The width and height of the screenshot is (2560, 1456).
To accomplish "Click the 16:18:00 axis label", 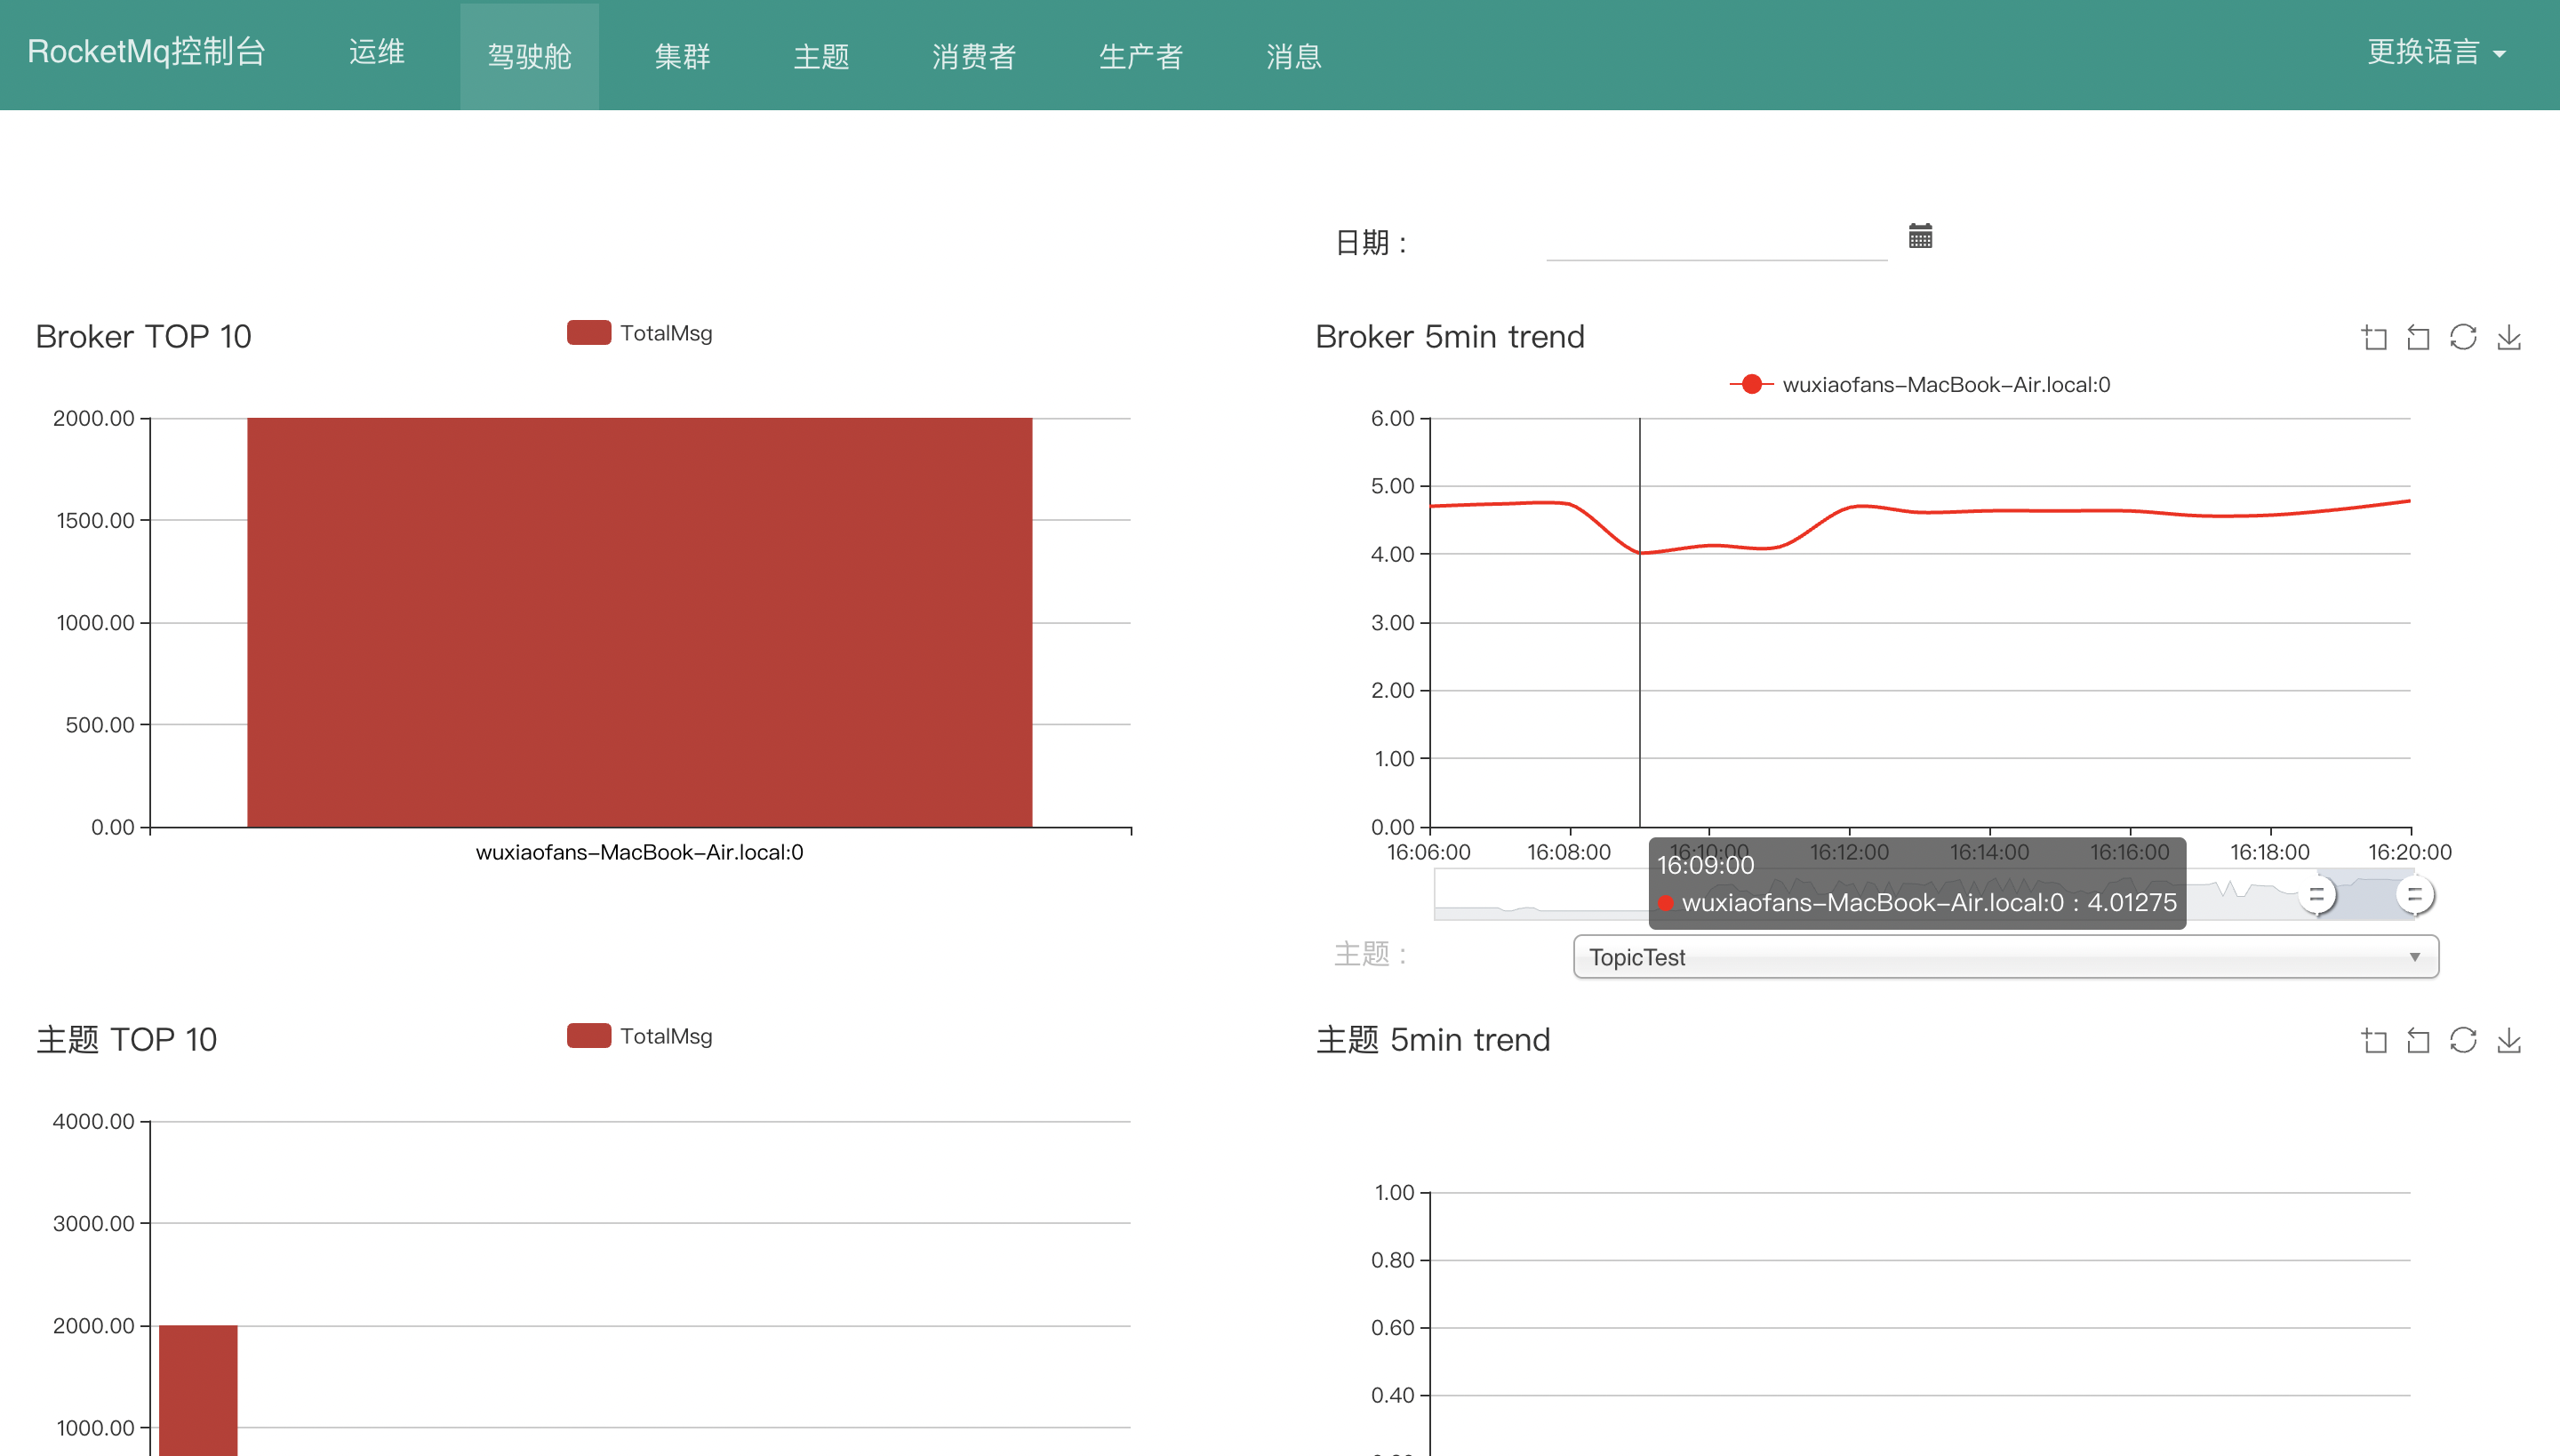I will click(2270, 852).
